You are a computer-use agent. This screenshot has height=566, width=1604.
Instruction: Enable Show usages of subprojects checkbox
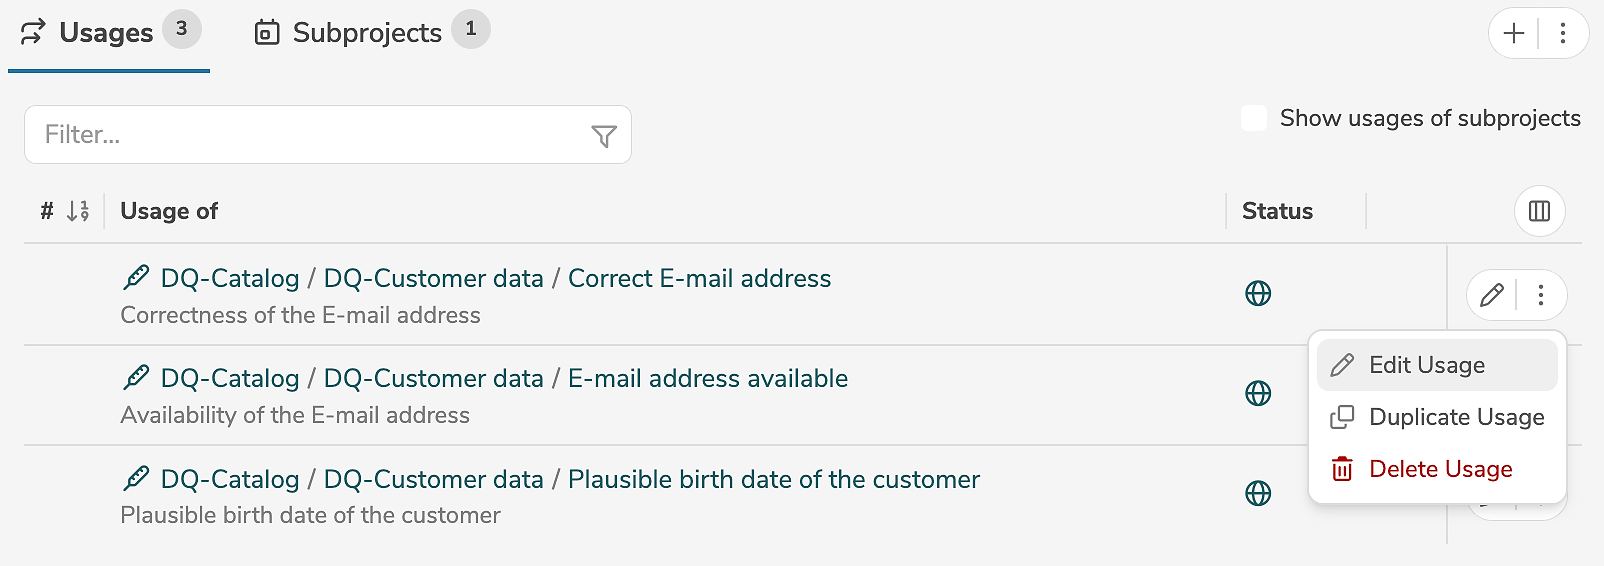pos(1254,118)
